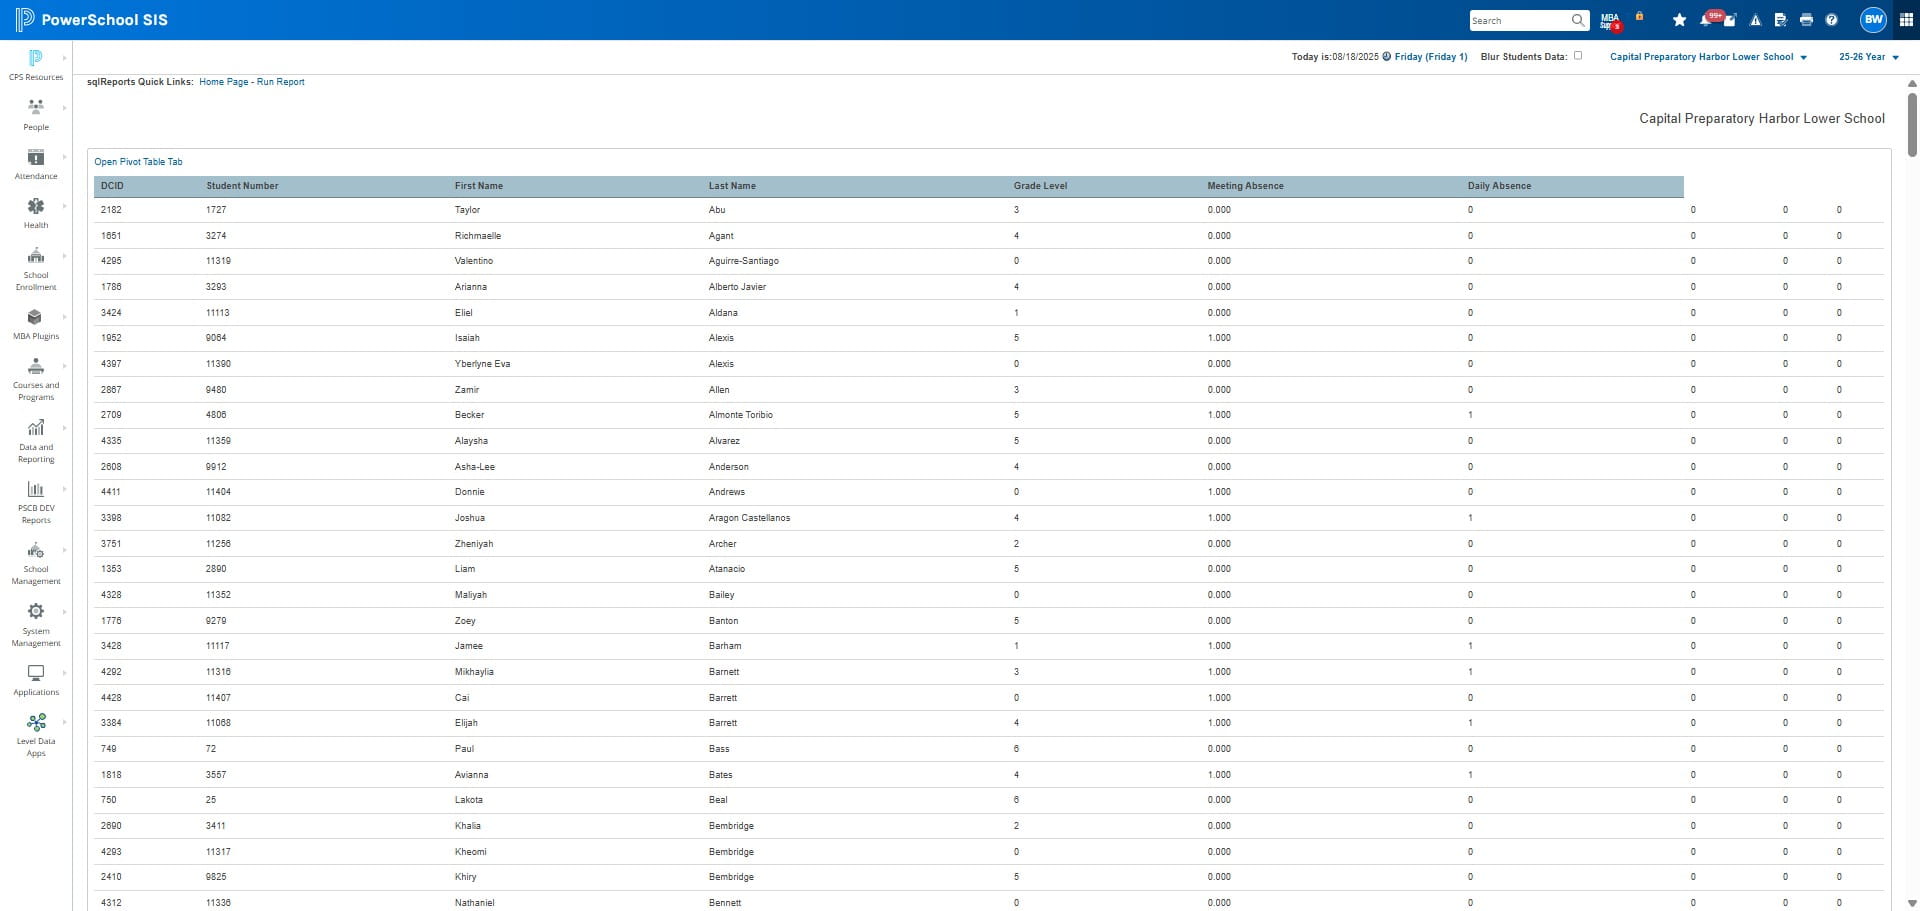Click the Open Pivot Table Tab link
1920x911 pixels.
[138, 162]
